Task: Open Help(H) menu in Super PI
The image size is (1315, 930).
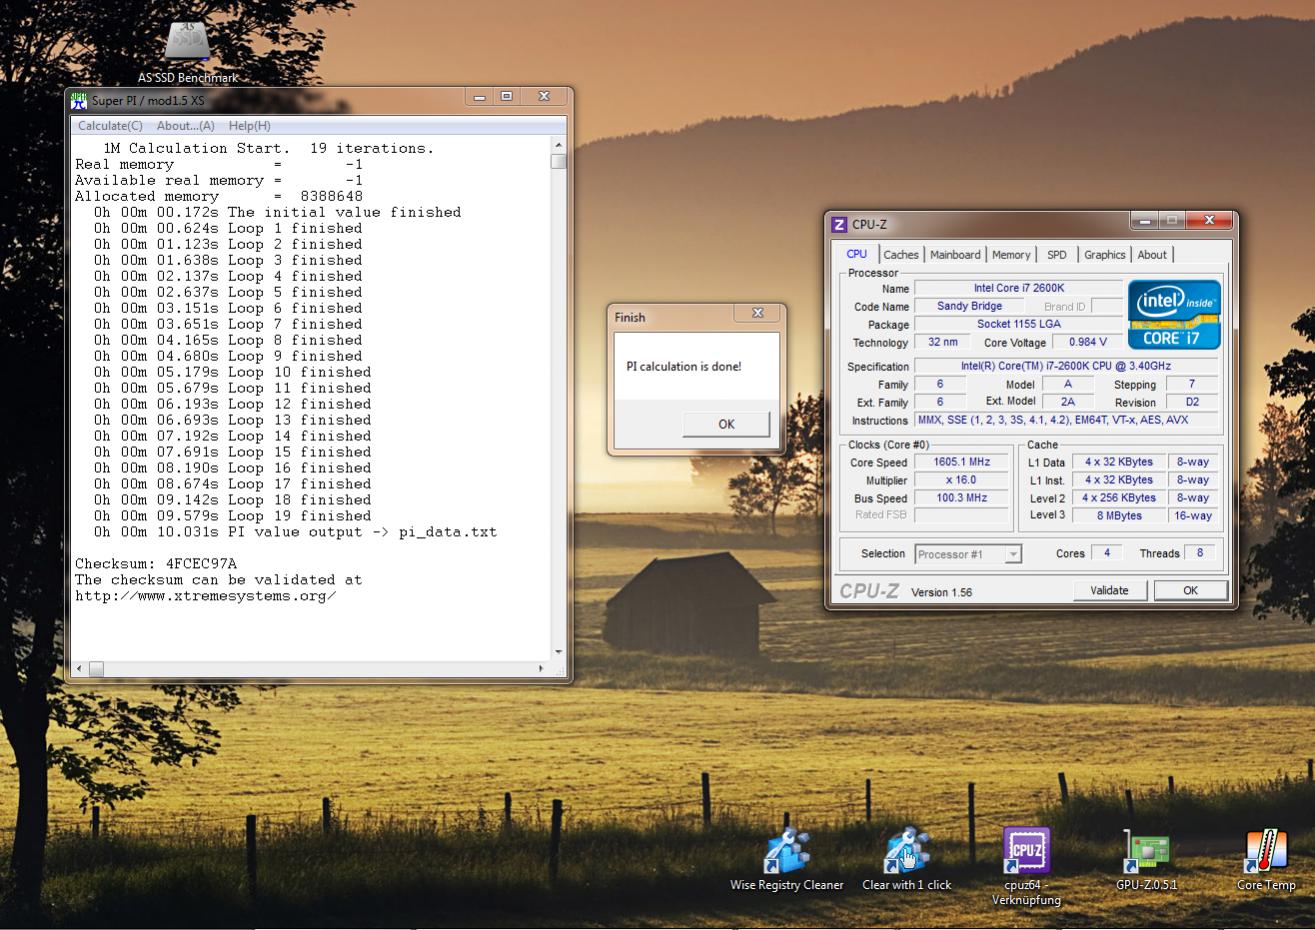Action: pos(249,126)
